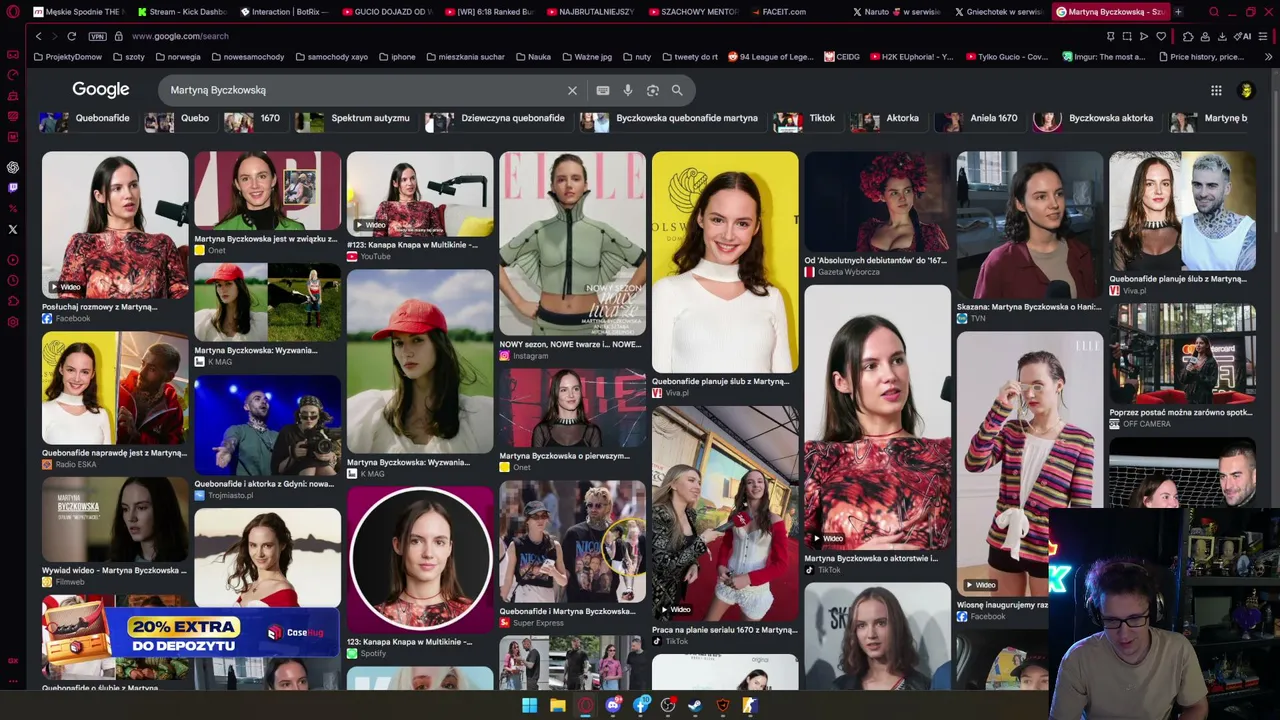1280x720 pixels.
Task: Open a new browser tab with the plus
Action: point(1178,12)
